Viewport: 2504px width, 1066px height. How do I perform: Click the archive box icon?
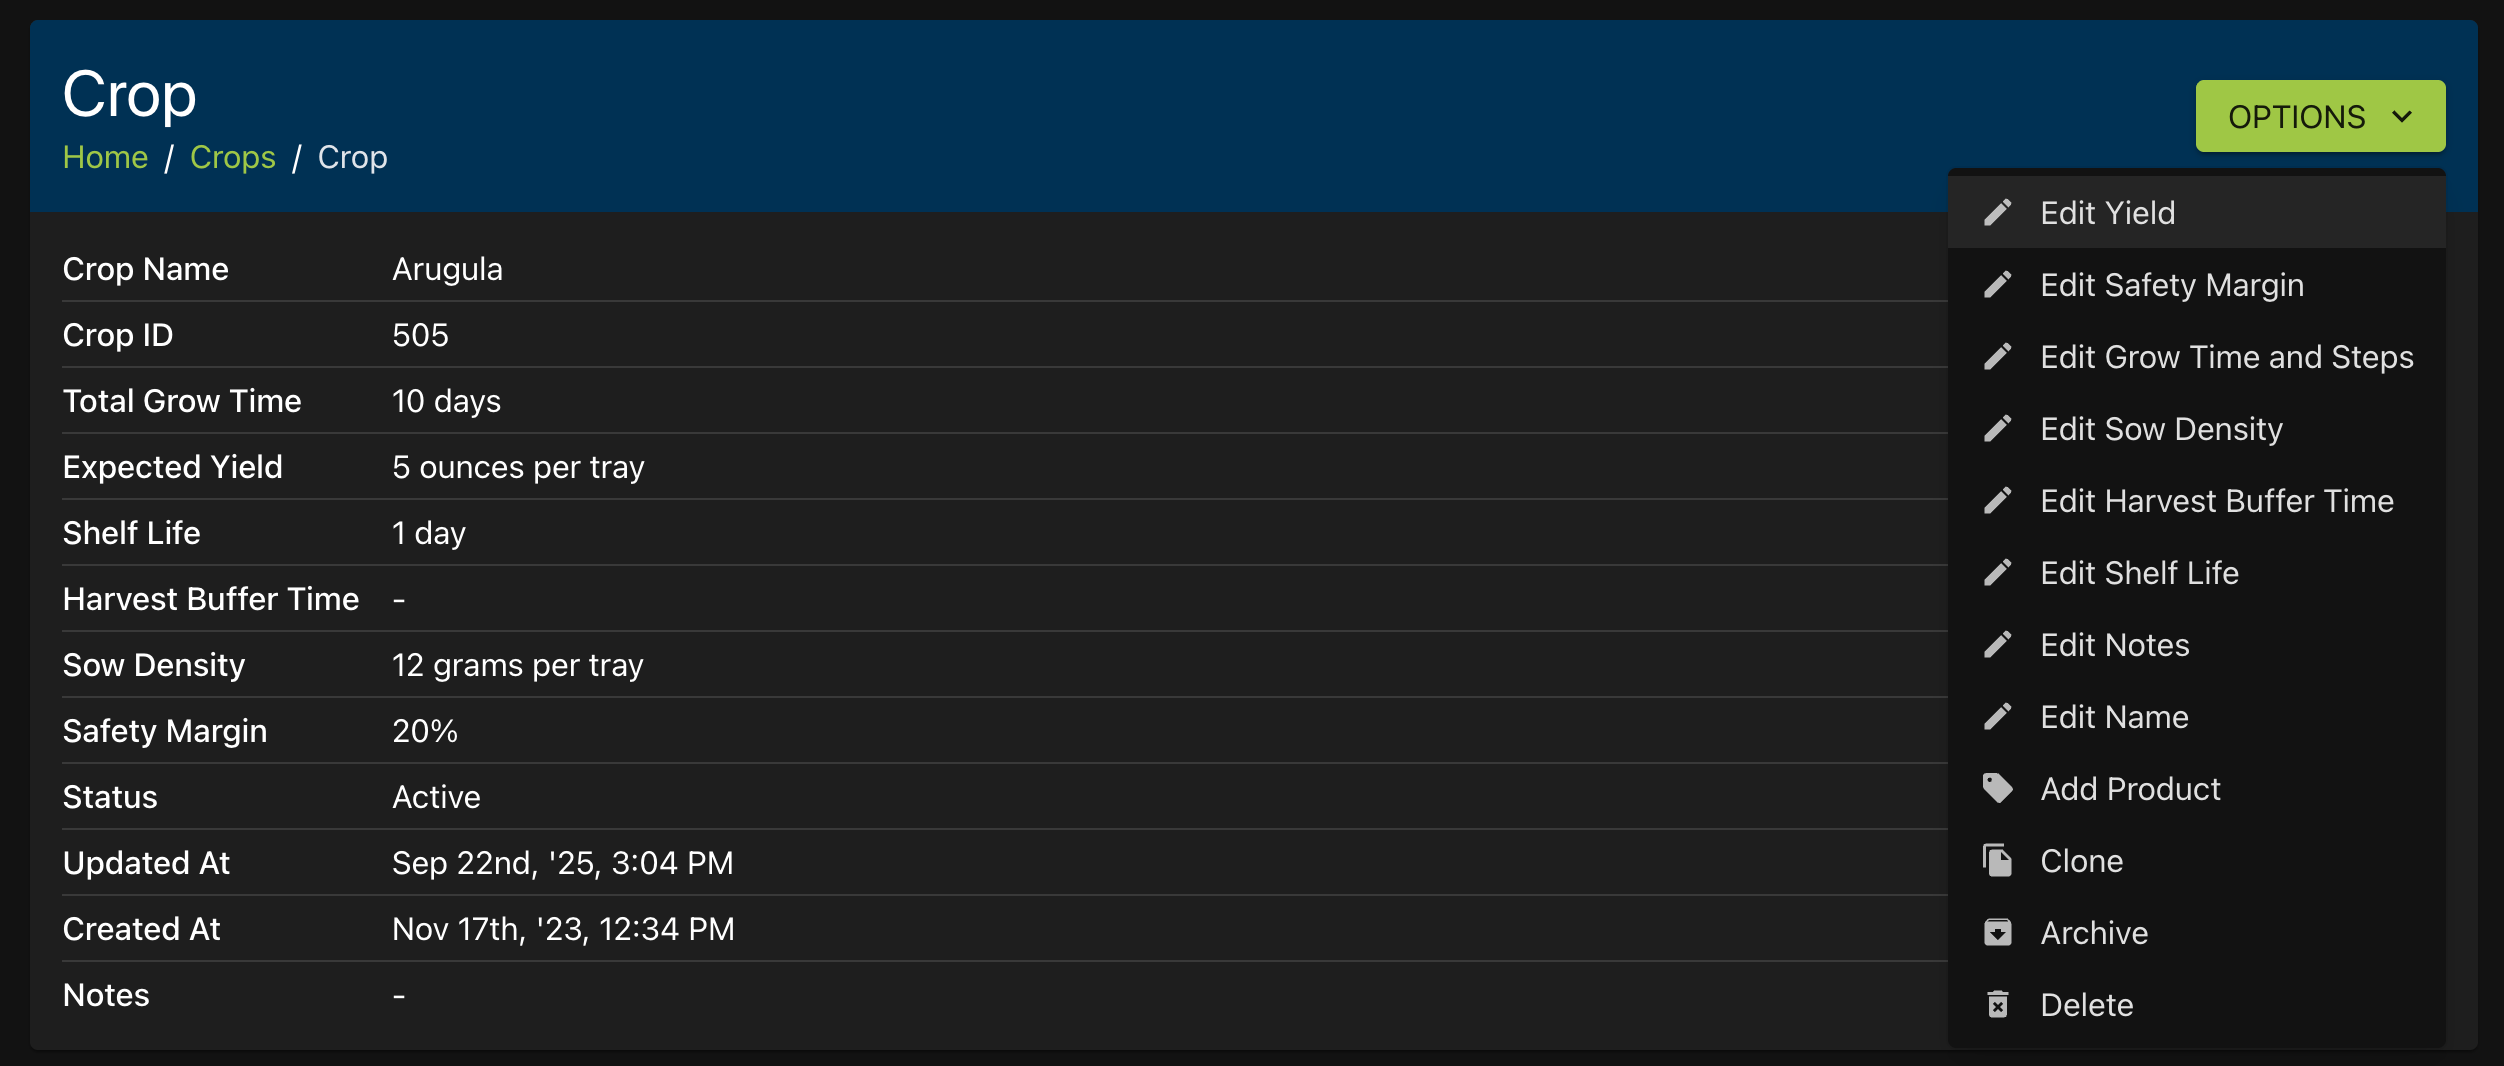pyautogui.click(x=1997, y=933)
